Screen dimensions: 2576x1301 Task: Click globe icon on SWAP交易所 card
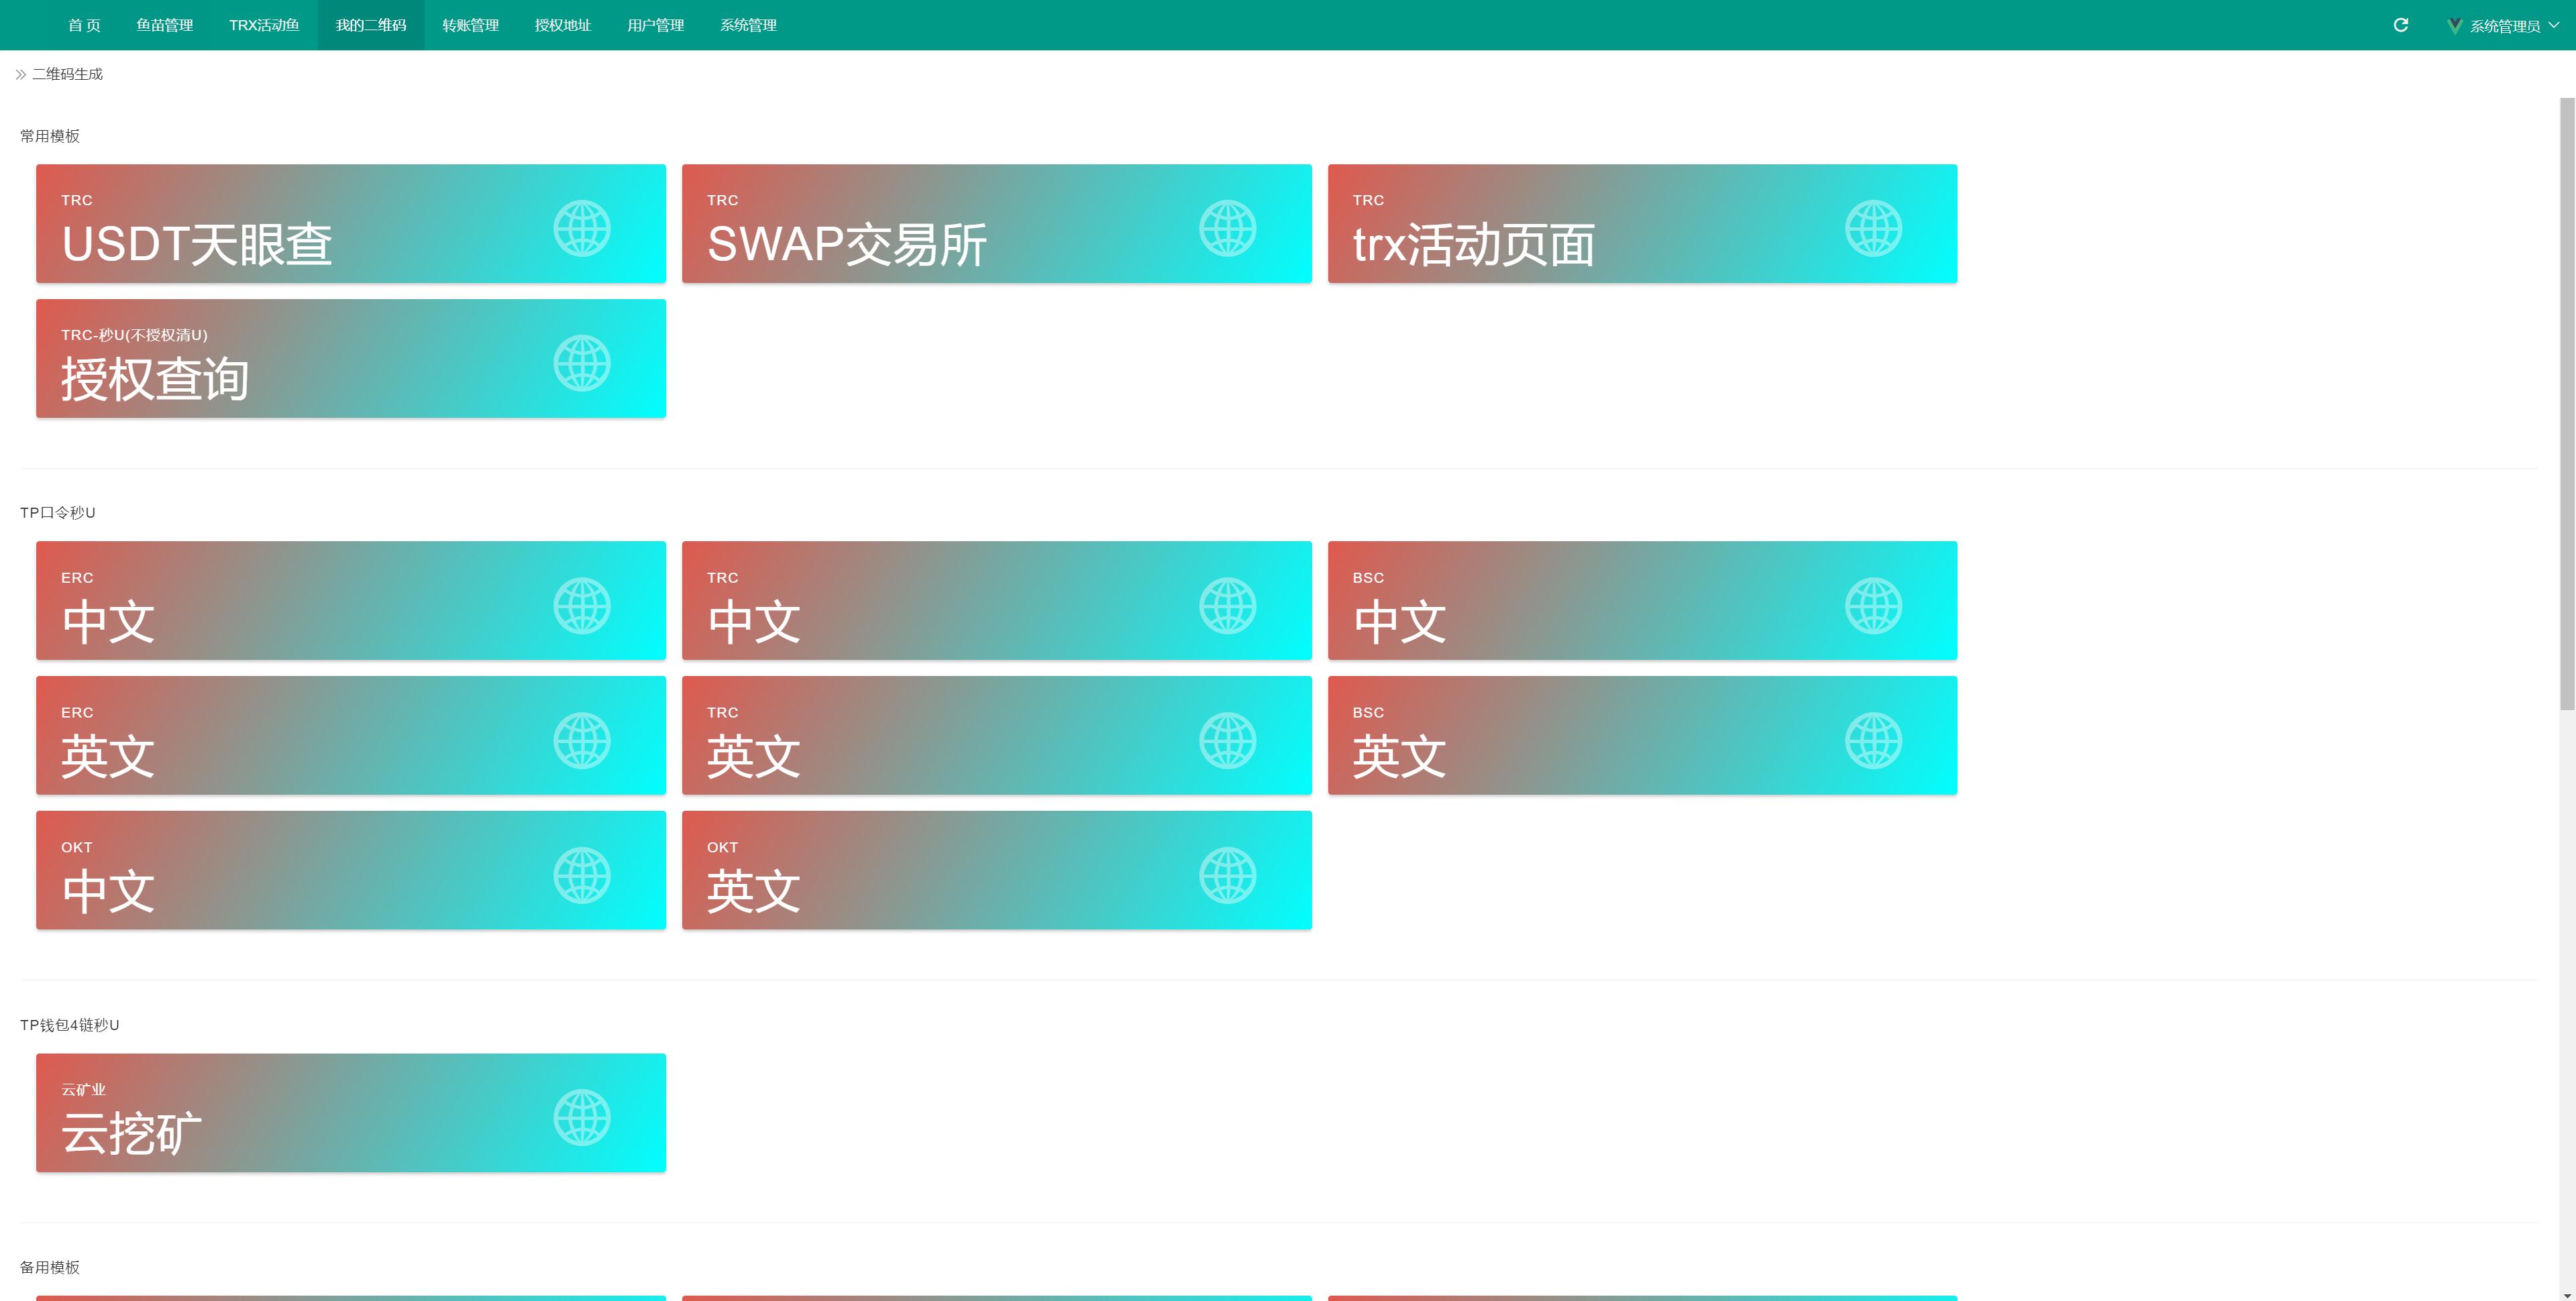pos(1227,229)
